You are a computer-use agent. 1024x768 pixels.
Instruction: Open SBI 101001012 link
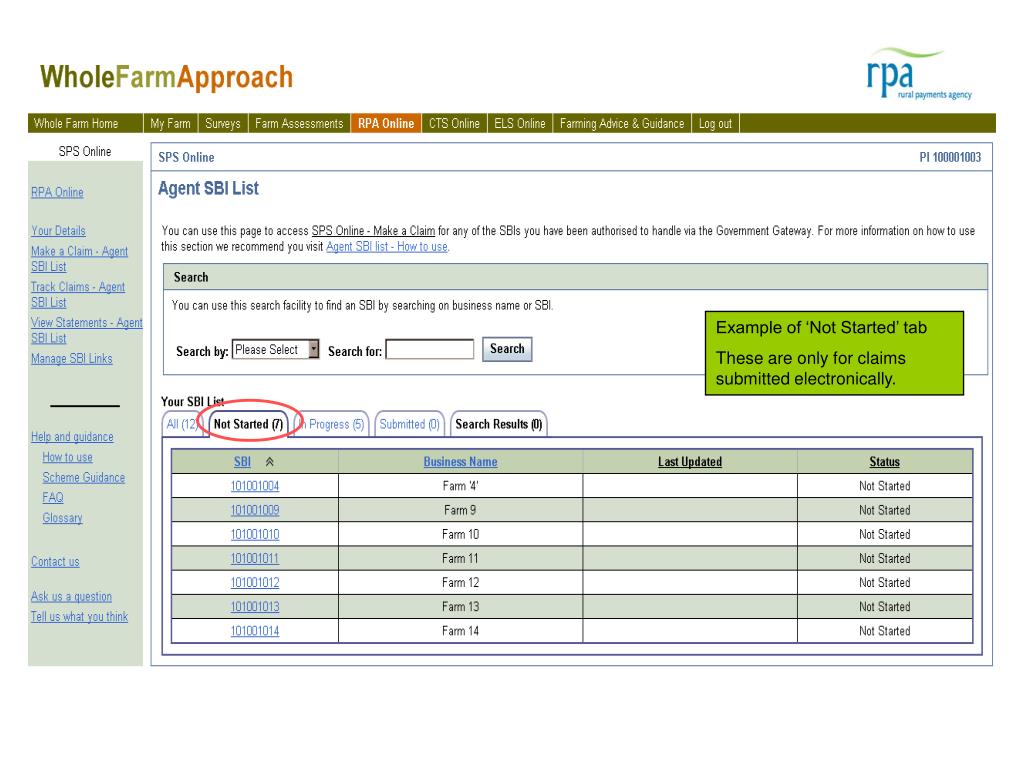click(255, 583)
